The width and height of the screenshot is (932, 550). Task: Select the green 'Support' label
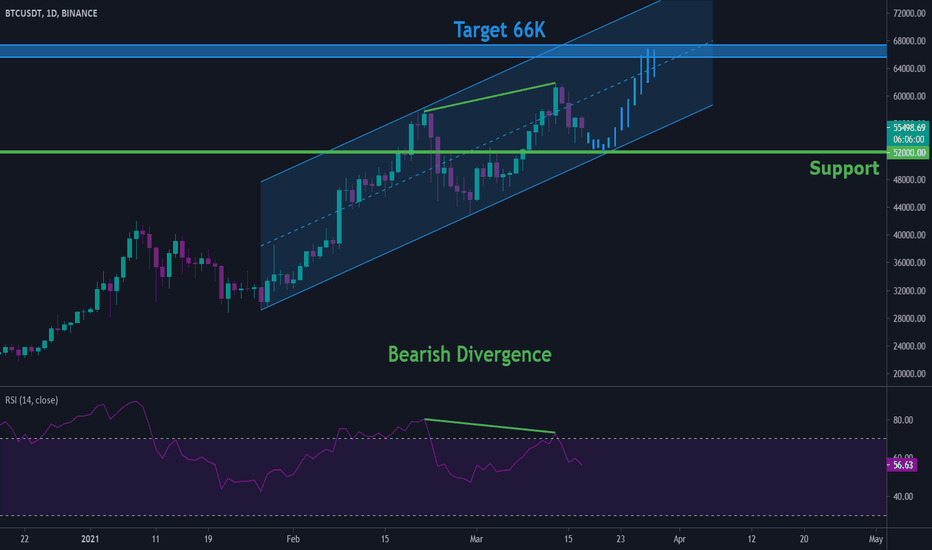click(x=844, y=168)
